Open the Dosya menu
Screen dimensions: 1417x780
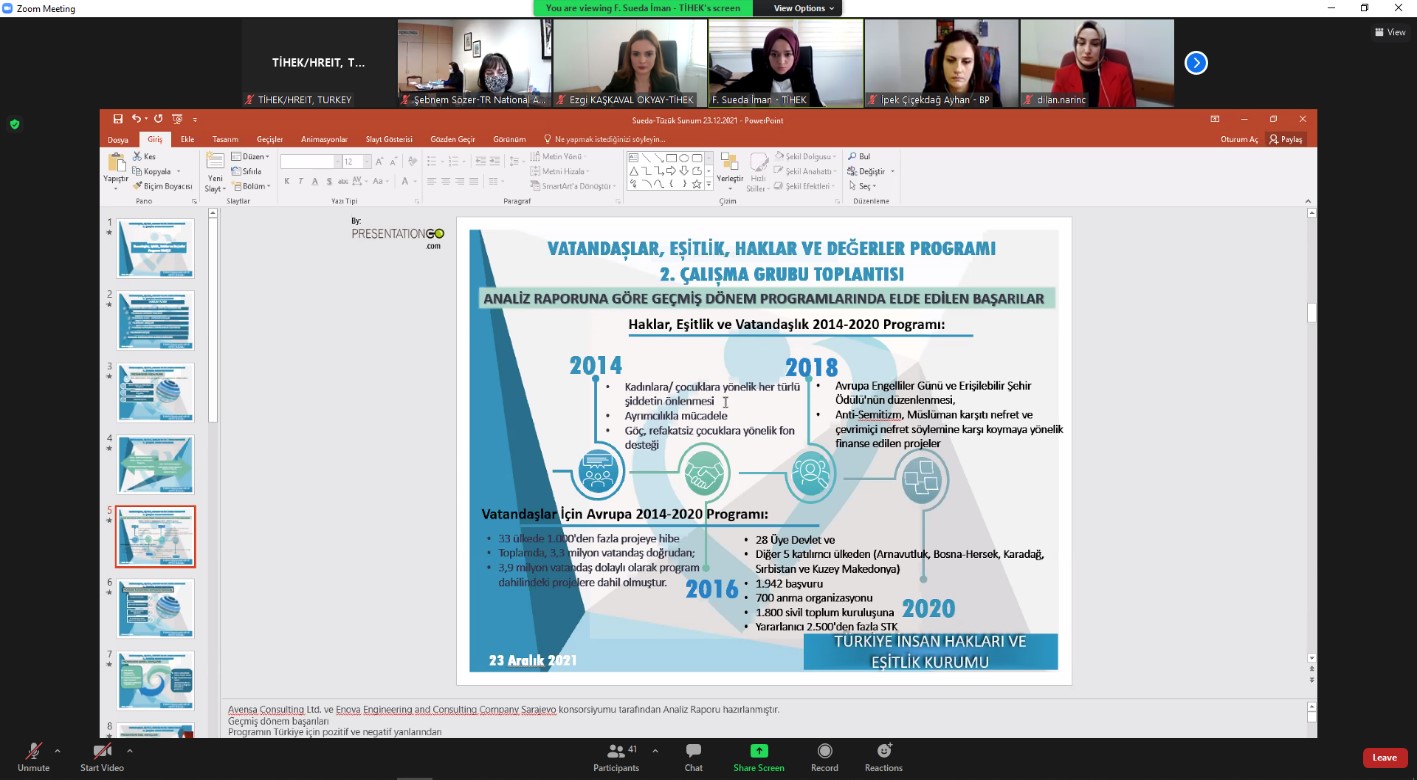tap(118, 139)
